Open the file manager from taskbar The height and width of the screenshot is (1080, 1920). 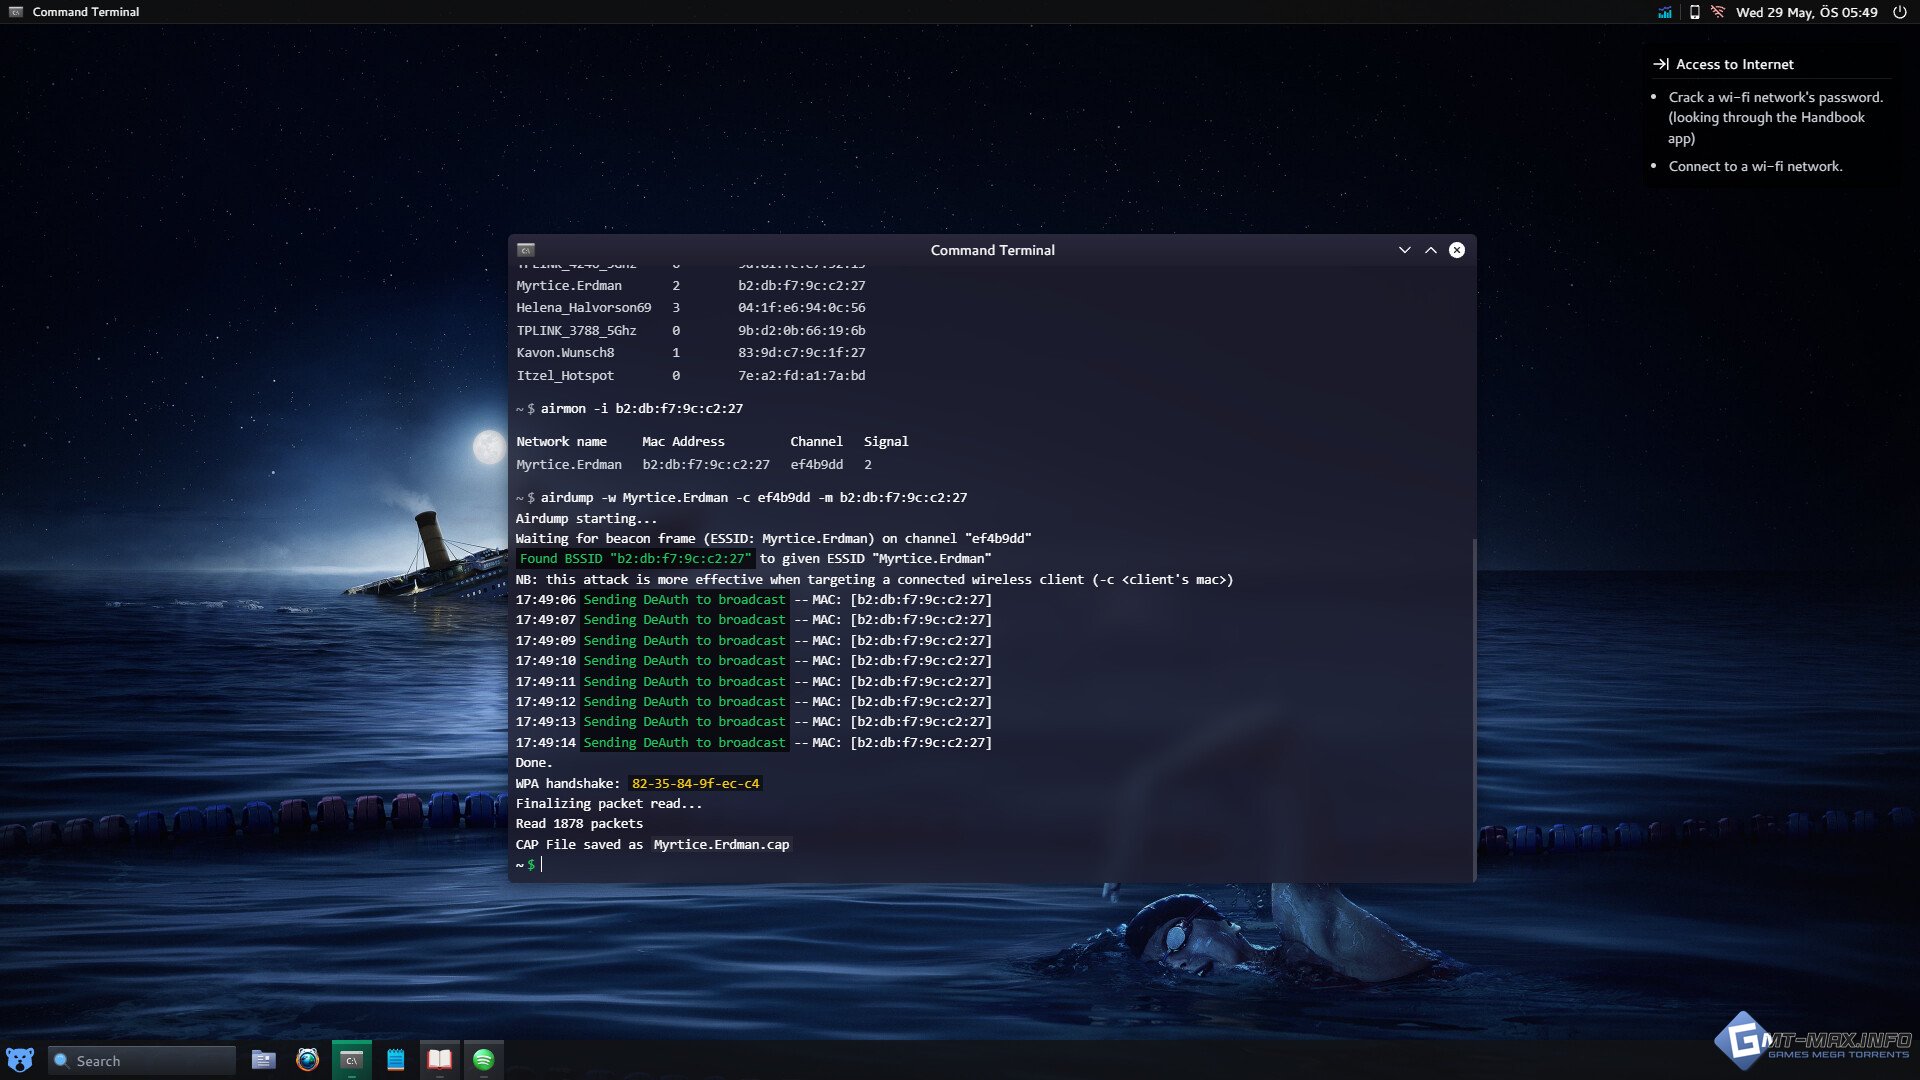tap(263, 1060)
